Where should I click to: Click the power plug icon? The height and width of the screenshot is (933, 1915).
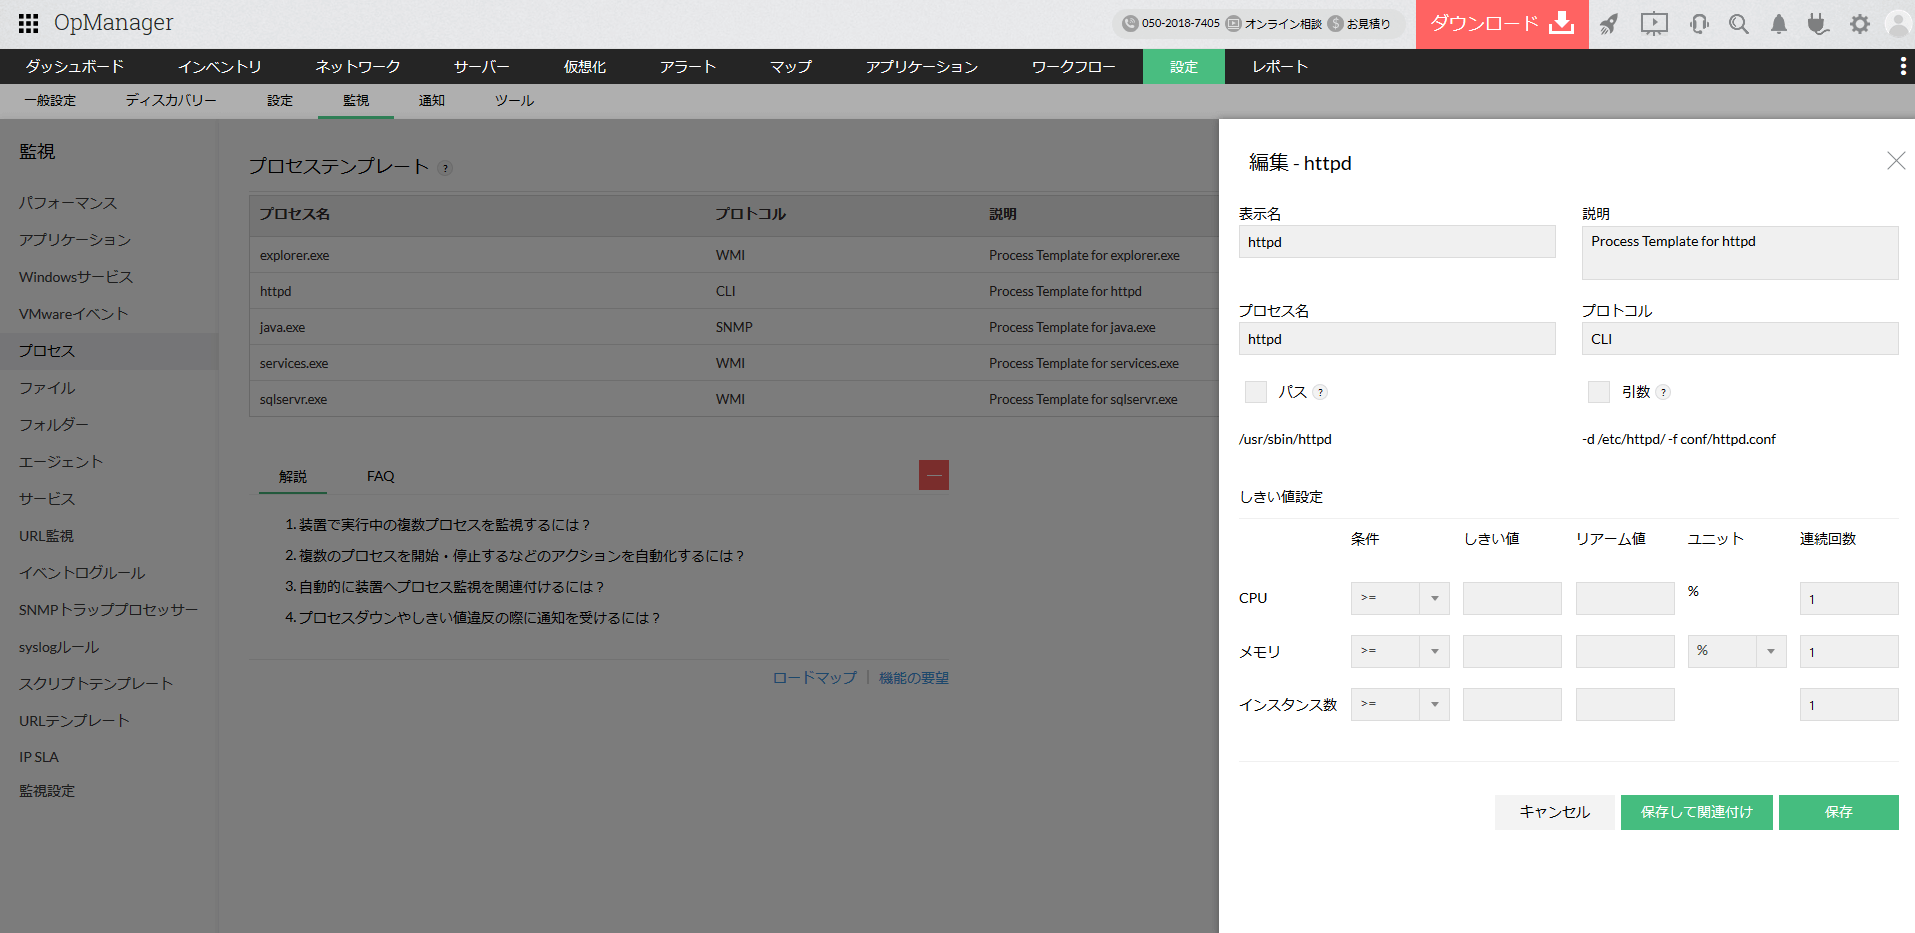(x=1818, y=24)
